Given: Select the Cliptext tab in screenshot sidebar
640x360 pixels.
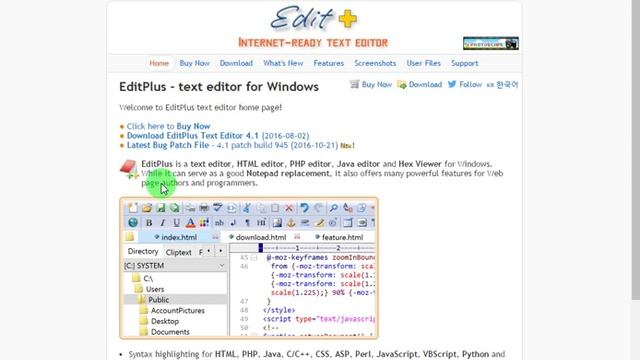Looking at the screenshot, I should [x=178, y=252].
